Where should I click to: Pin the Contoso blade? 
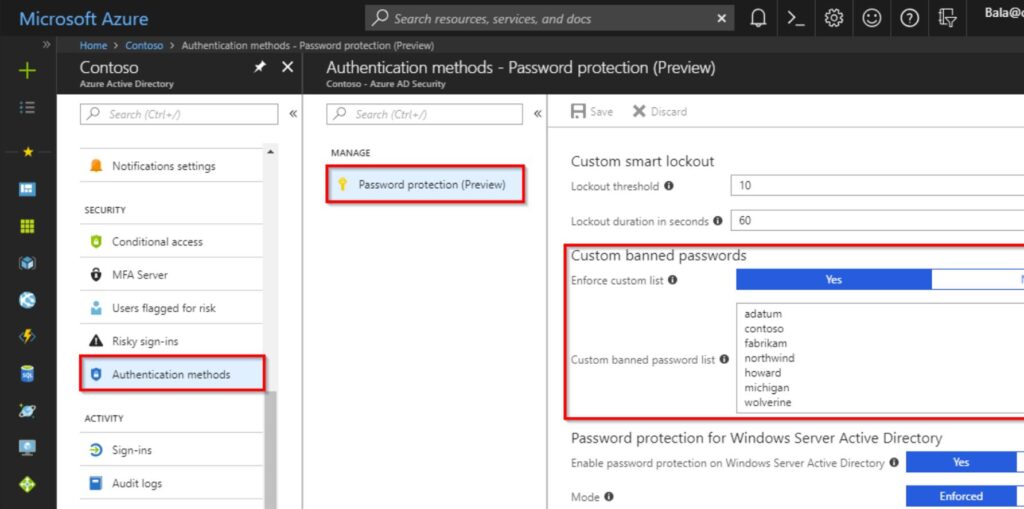pyautogui.click(x=259, y=67)
